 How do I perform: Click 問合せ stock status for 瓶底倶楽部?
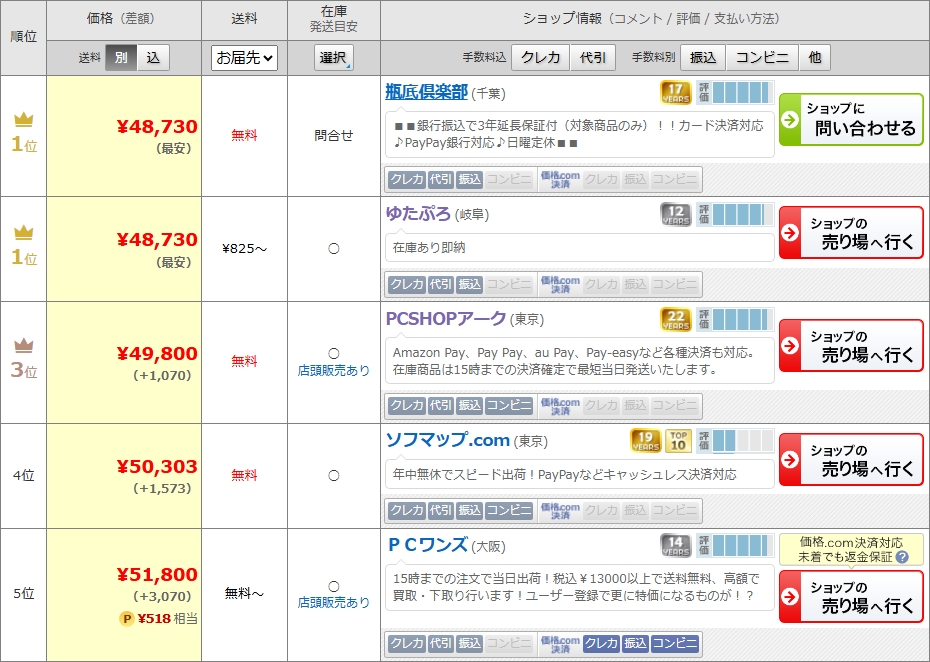(334, 135)
